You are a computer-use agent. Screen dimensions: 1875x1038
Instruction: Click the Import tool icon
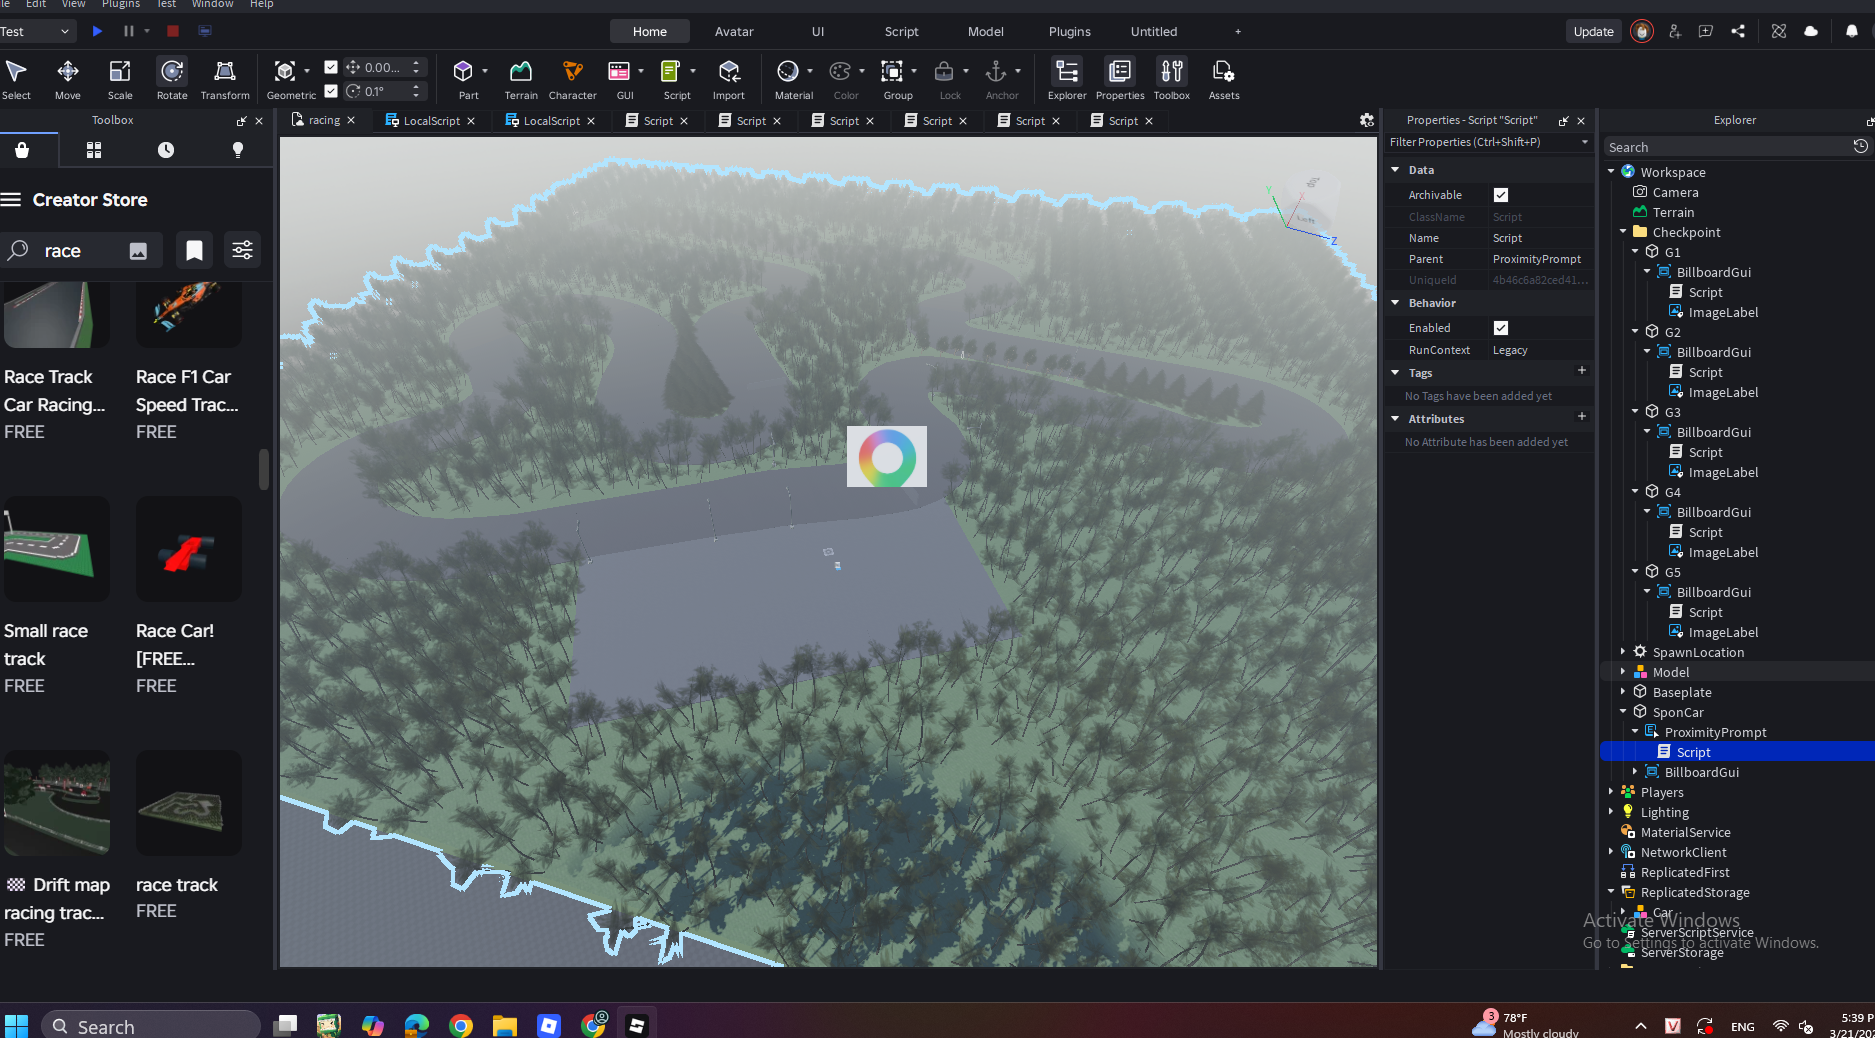click(x=728, y=79)
